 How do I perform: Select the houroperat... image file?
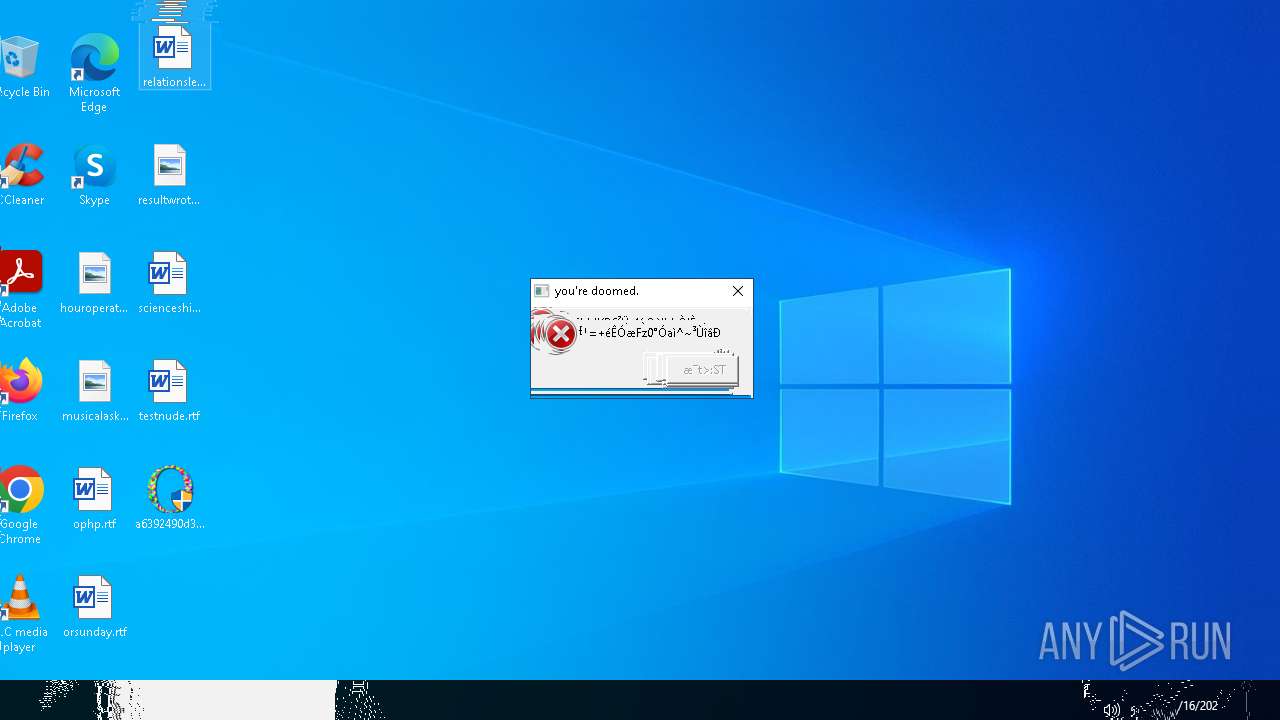point(94,283)
